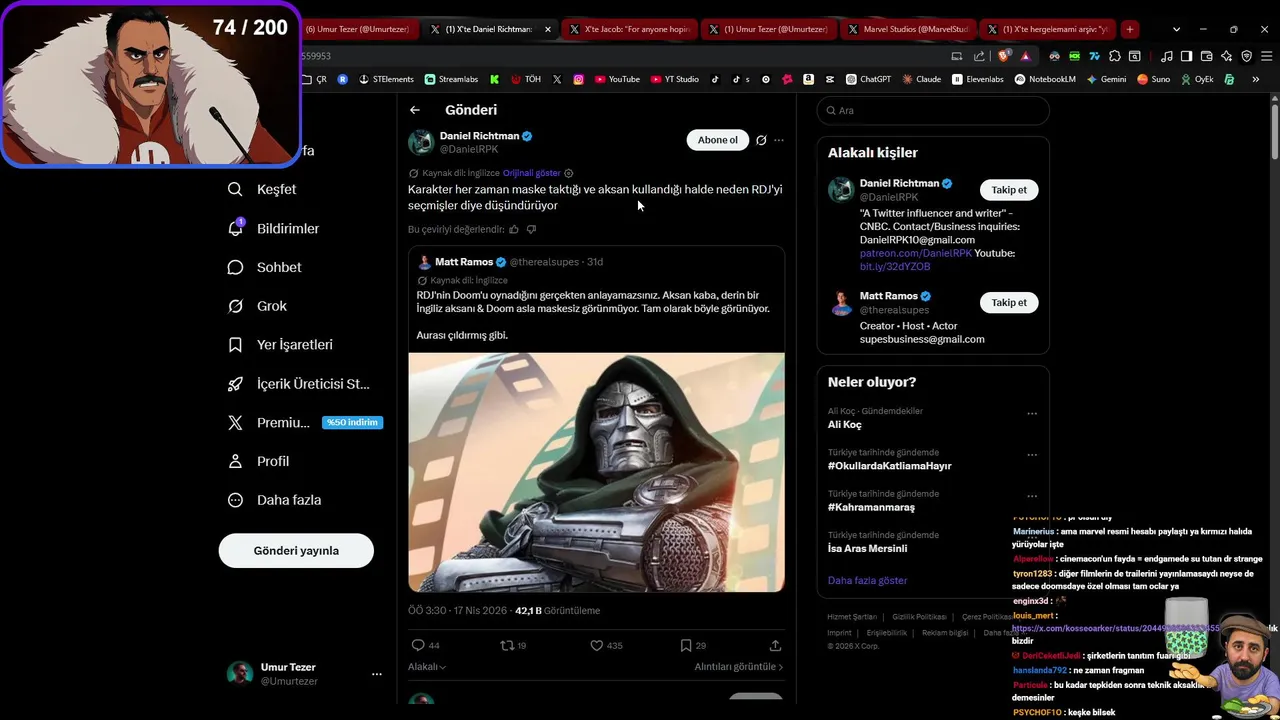Click Brave Shields lion icon
The image size is (1280, 720).
tap(1004, 56)
